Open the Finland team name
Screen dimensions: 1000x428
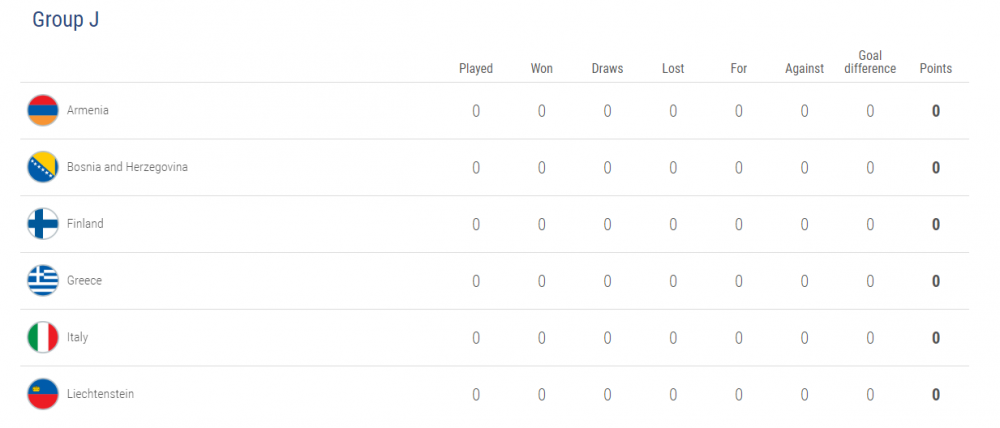point(85,224)
